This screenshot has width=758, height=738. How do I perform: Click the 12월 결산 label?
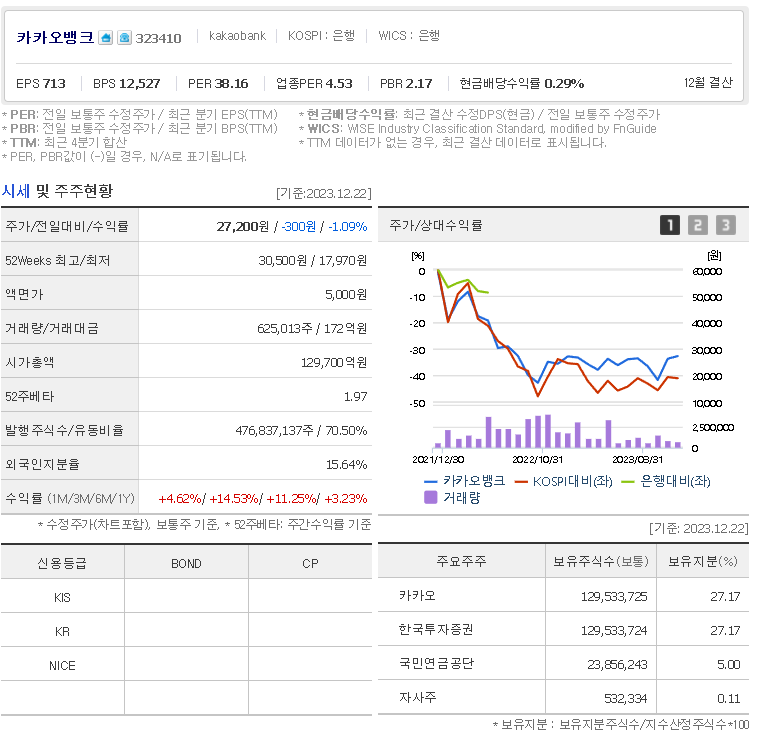(708, 83)
